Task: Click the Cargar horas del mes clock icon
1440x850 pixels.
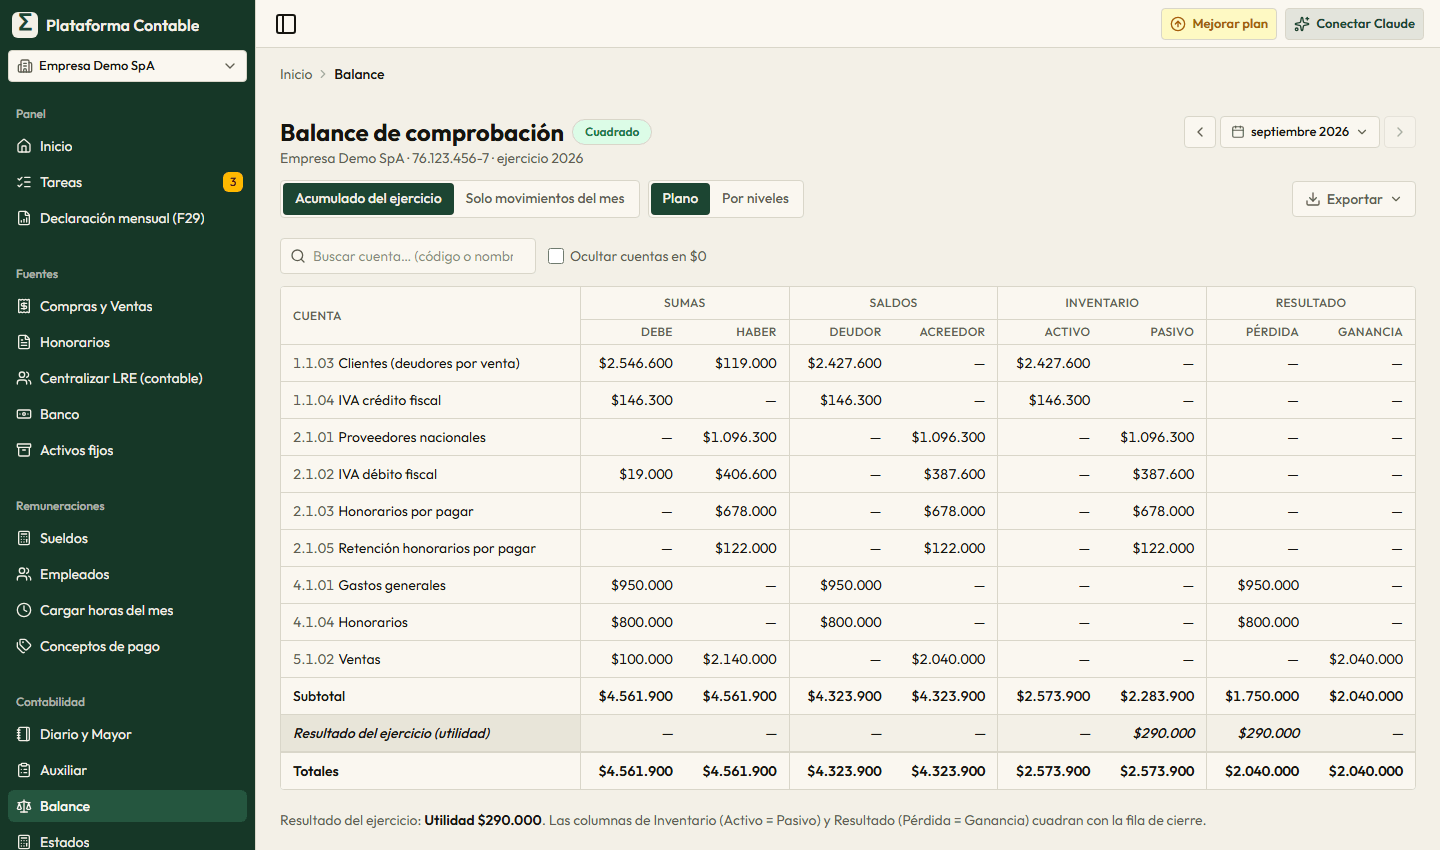Action: pyautogui.click(x=24, y=610)
